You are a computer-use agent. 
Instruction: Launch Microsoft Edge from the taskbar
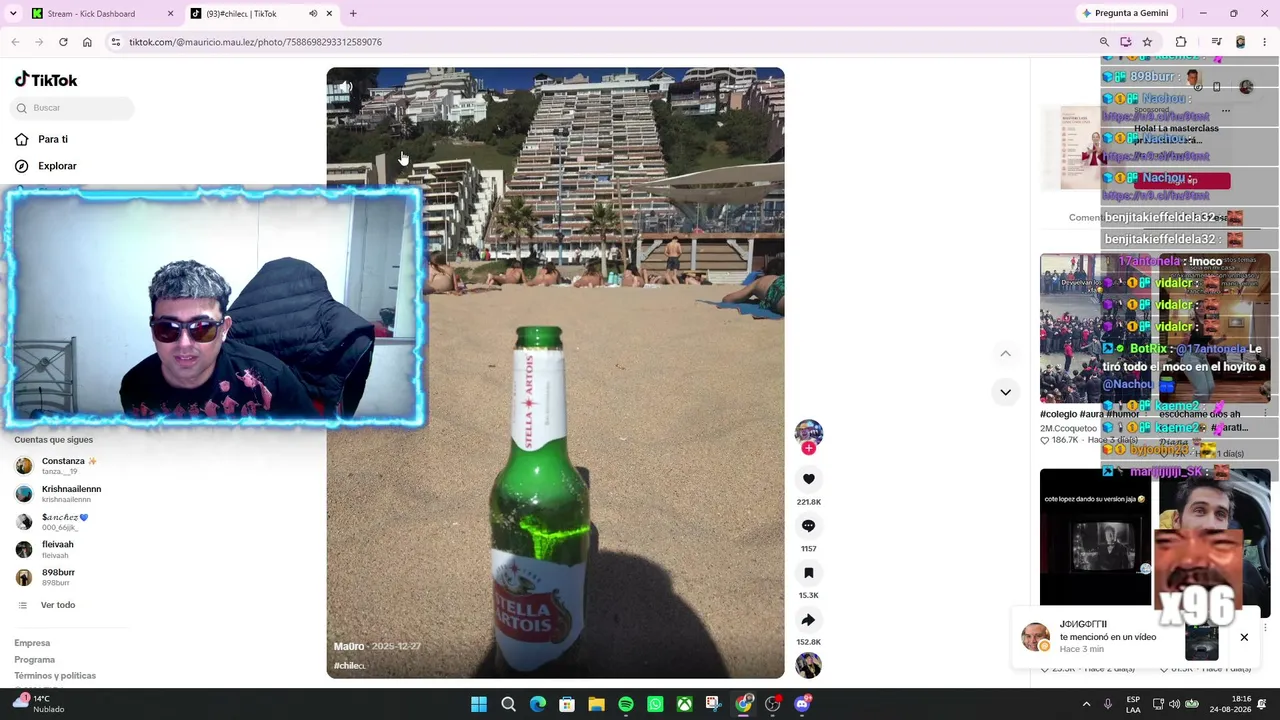pos(538,704)
